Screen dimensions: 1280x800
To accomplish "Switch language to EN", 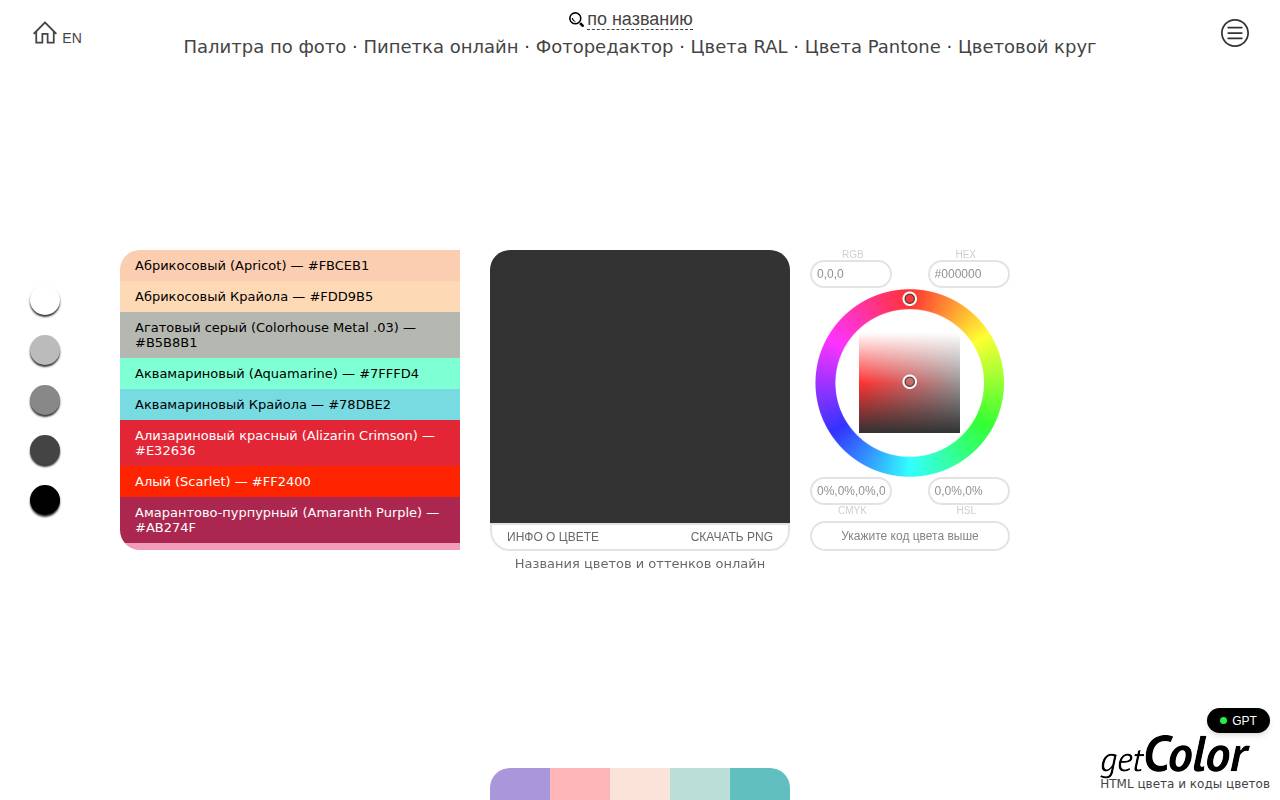I will pos(72,38).
